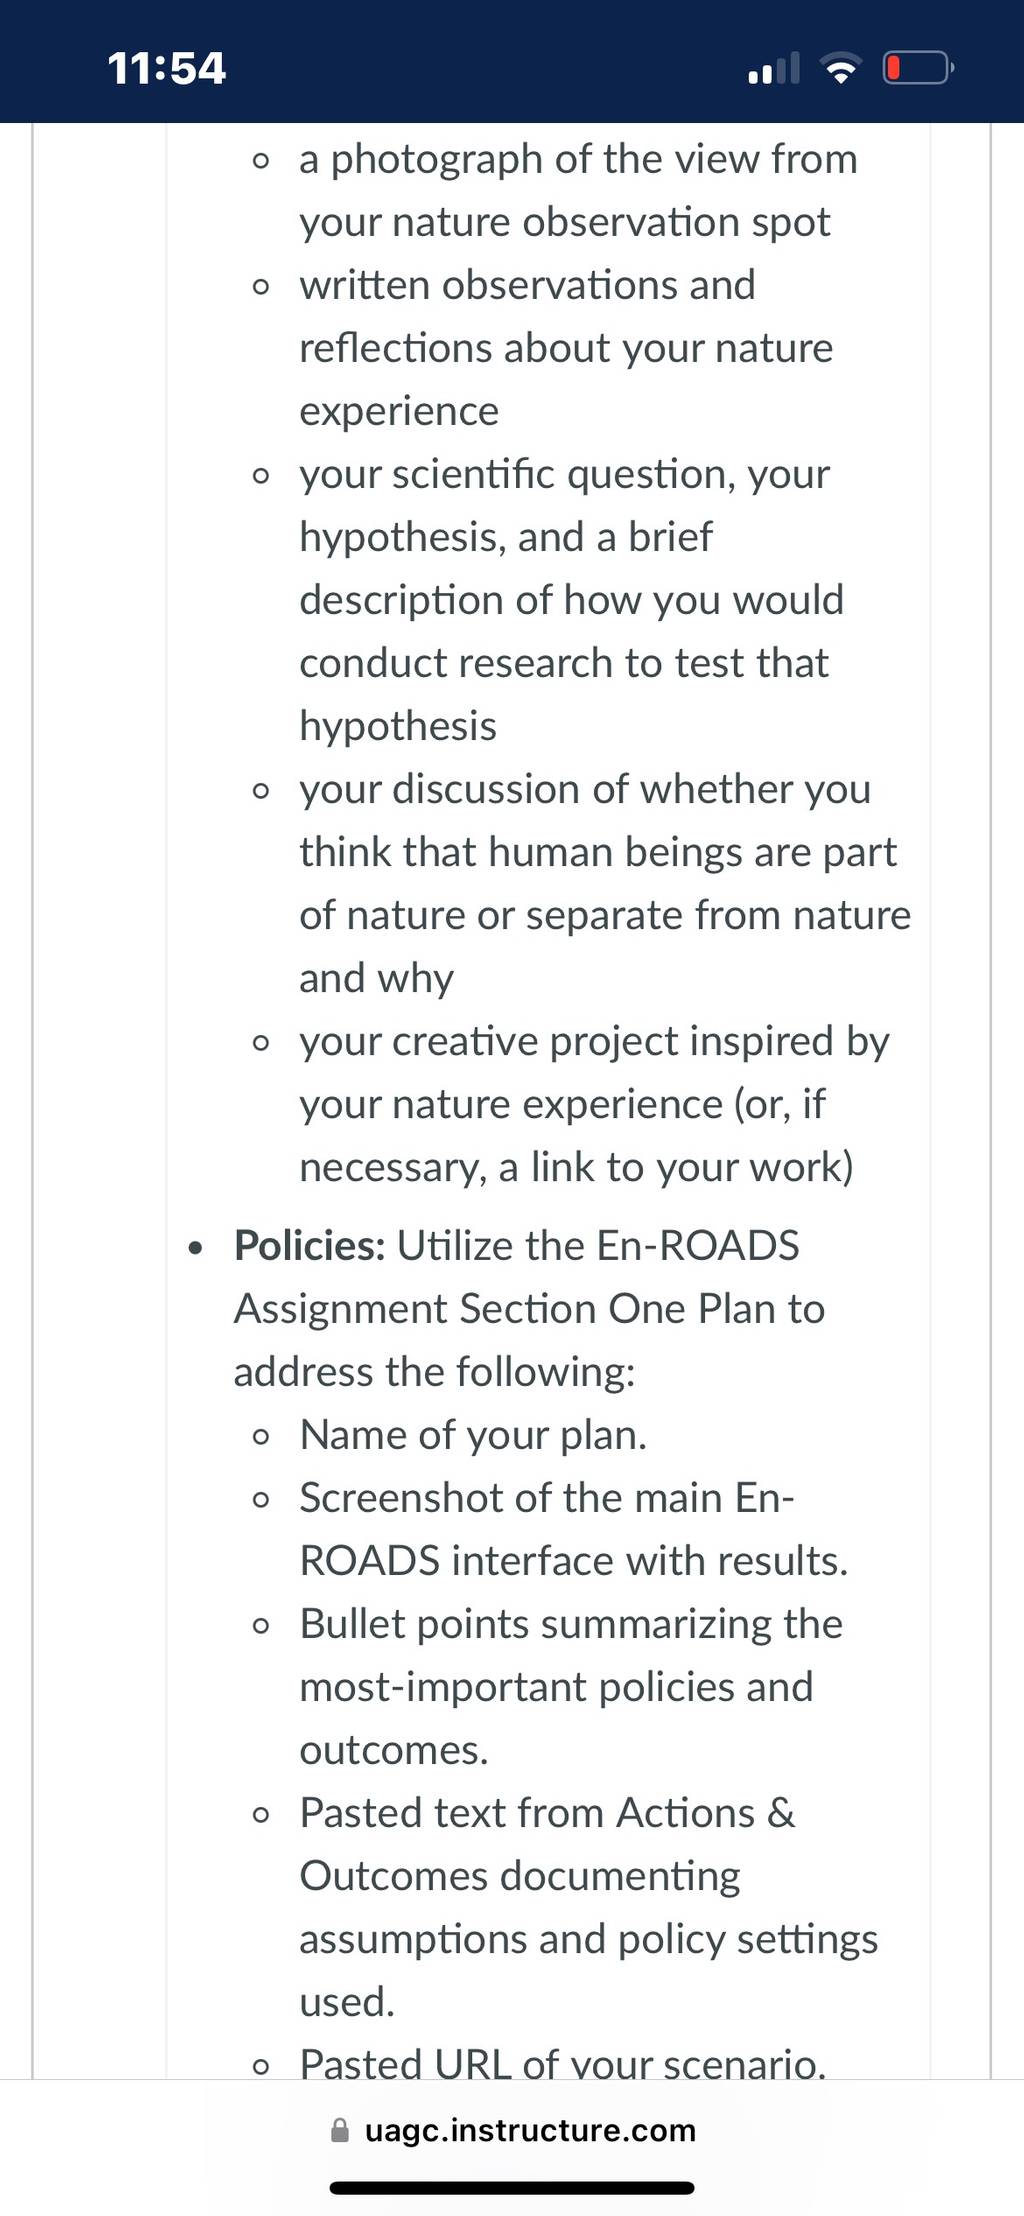Tap the 'Name of your plan.' item
Viewport: 1024px width, 2216px height.
(x=473, y=1435)
